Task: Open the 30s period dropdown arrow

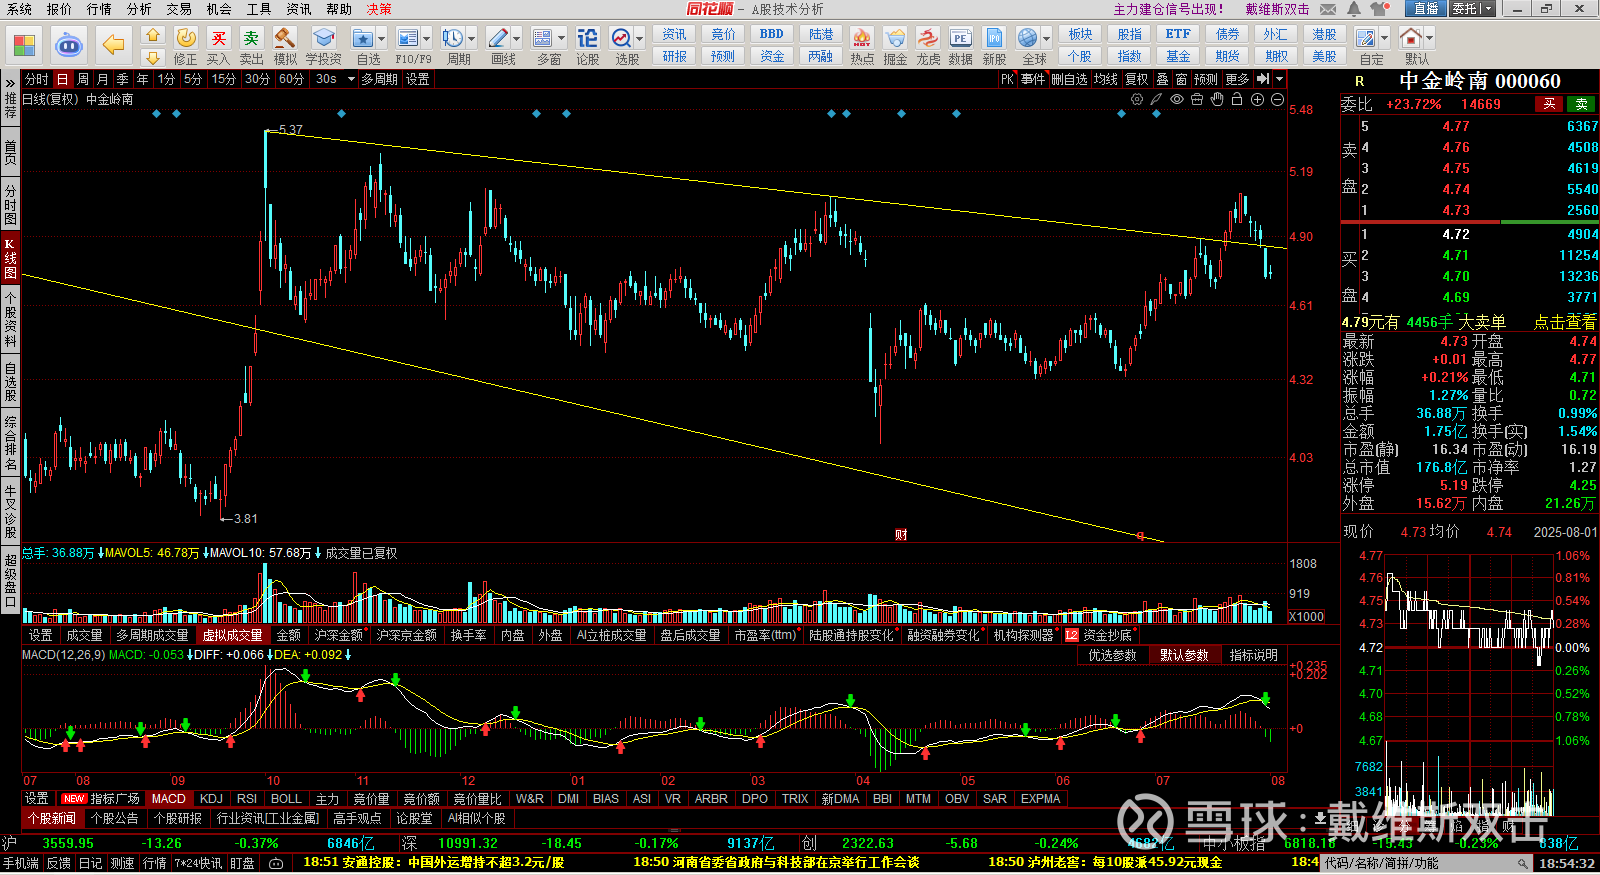Action: pyautogui.click(x=351, y=79)
